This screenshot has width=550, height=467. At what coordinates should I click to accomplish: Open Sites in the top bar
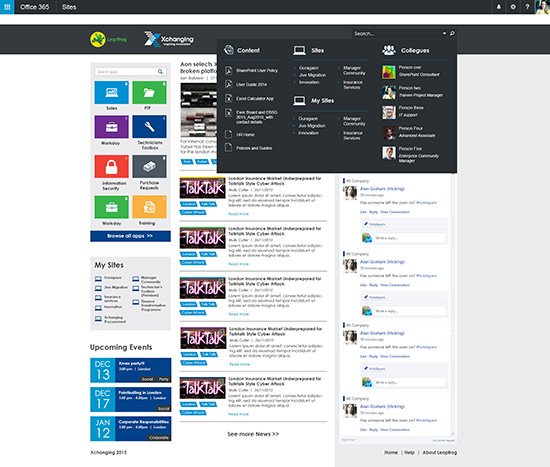(69, 7)
